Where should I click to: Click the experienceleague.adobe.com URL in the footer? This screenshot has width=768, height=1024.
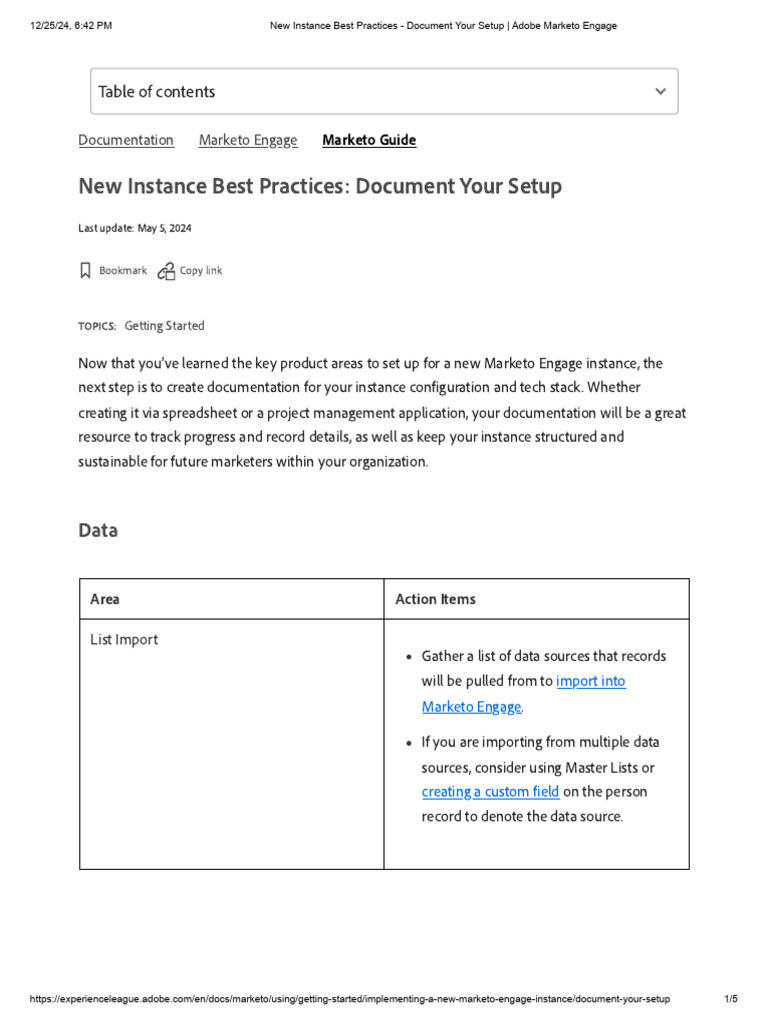pyautogui.click(x=350, y=999)
